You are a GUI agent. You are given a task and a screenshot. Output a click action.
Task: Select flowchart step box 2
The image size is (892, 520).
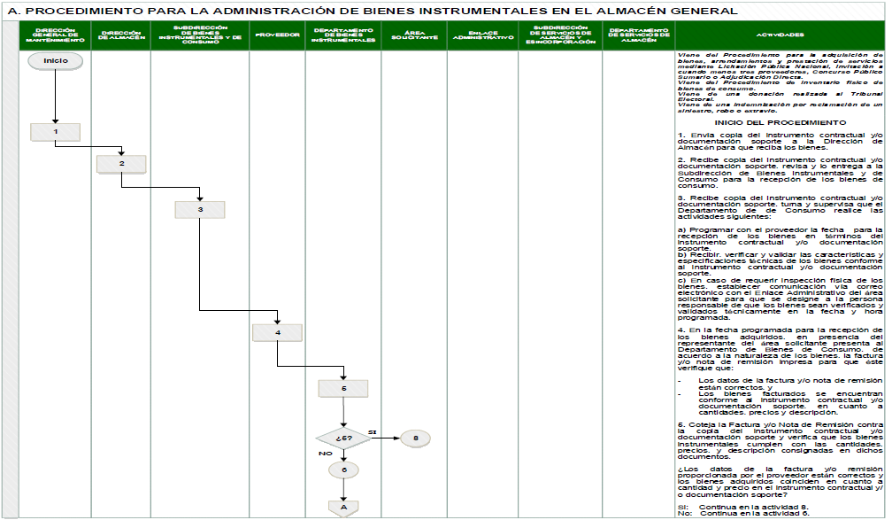click(122, 163)
